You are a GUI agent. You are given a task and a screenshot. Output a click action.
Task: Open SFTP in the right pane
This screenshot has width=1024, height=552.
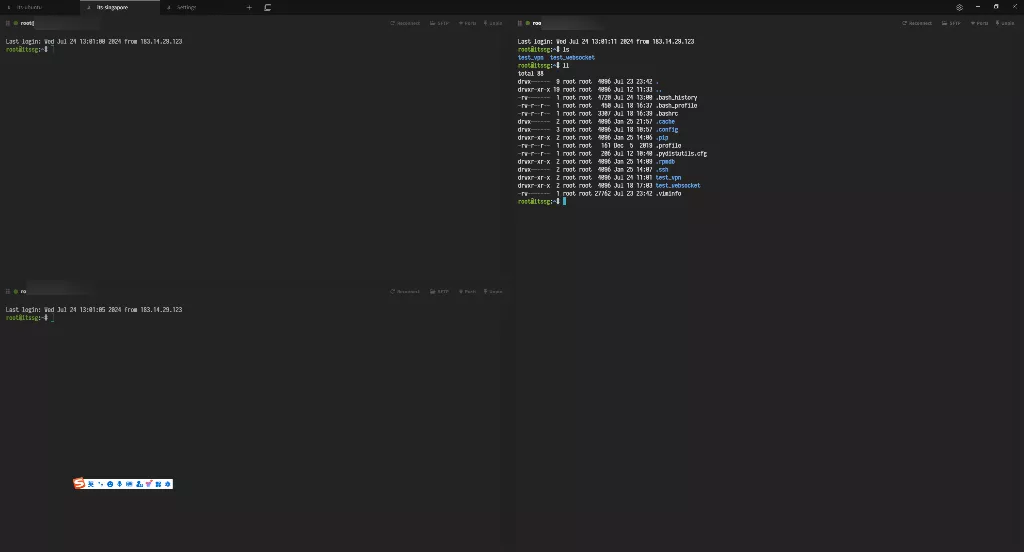(952, 23)
